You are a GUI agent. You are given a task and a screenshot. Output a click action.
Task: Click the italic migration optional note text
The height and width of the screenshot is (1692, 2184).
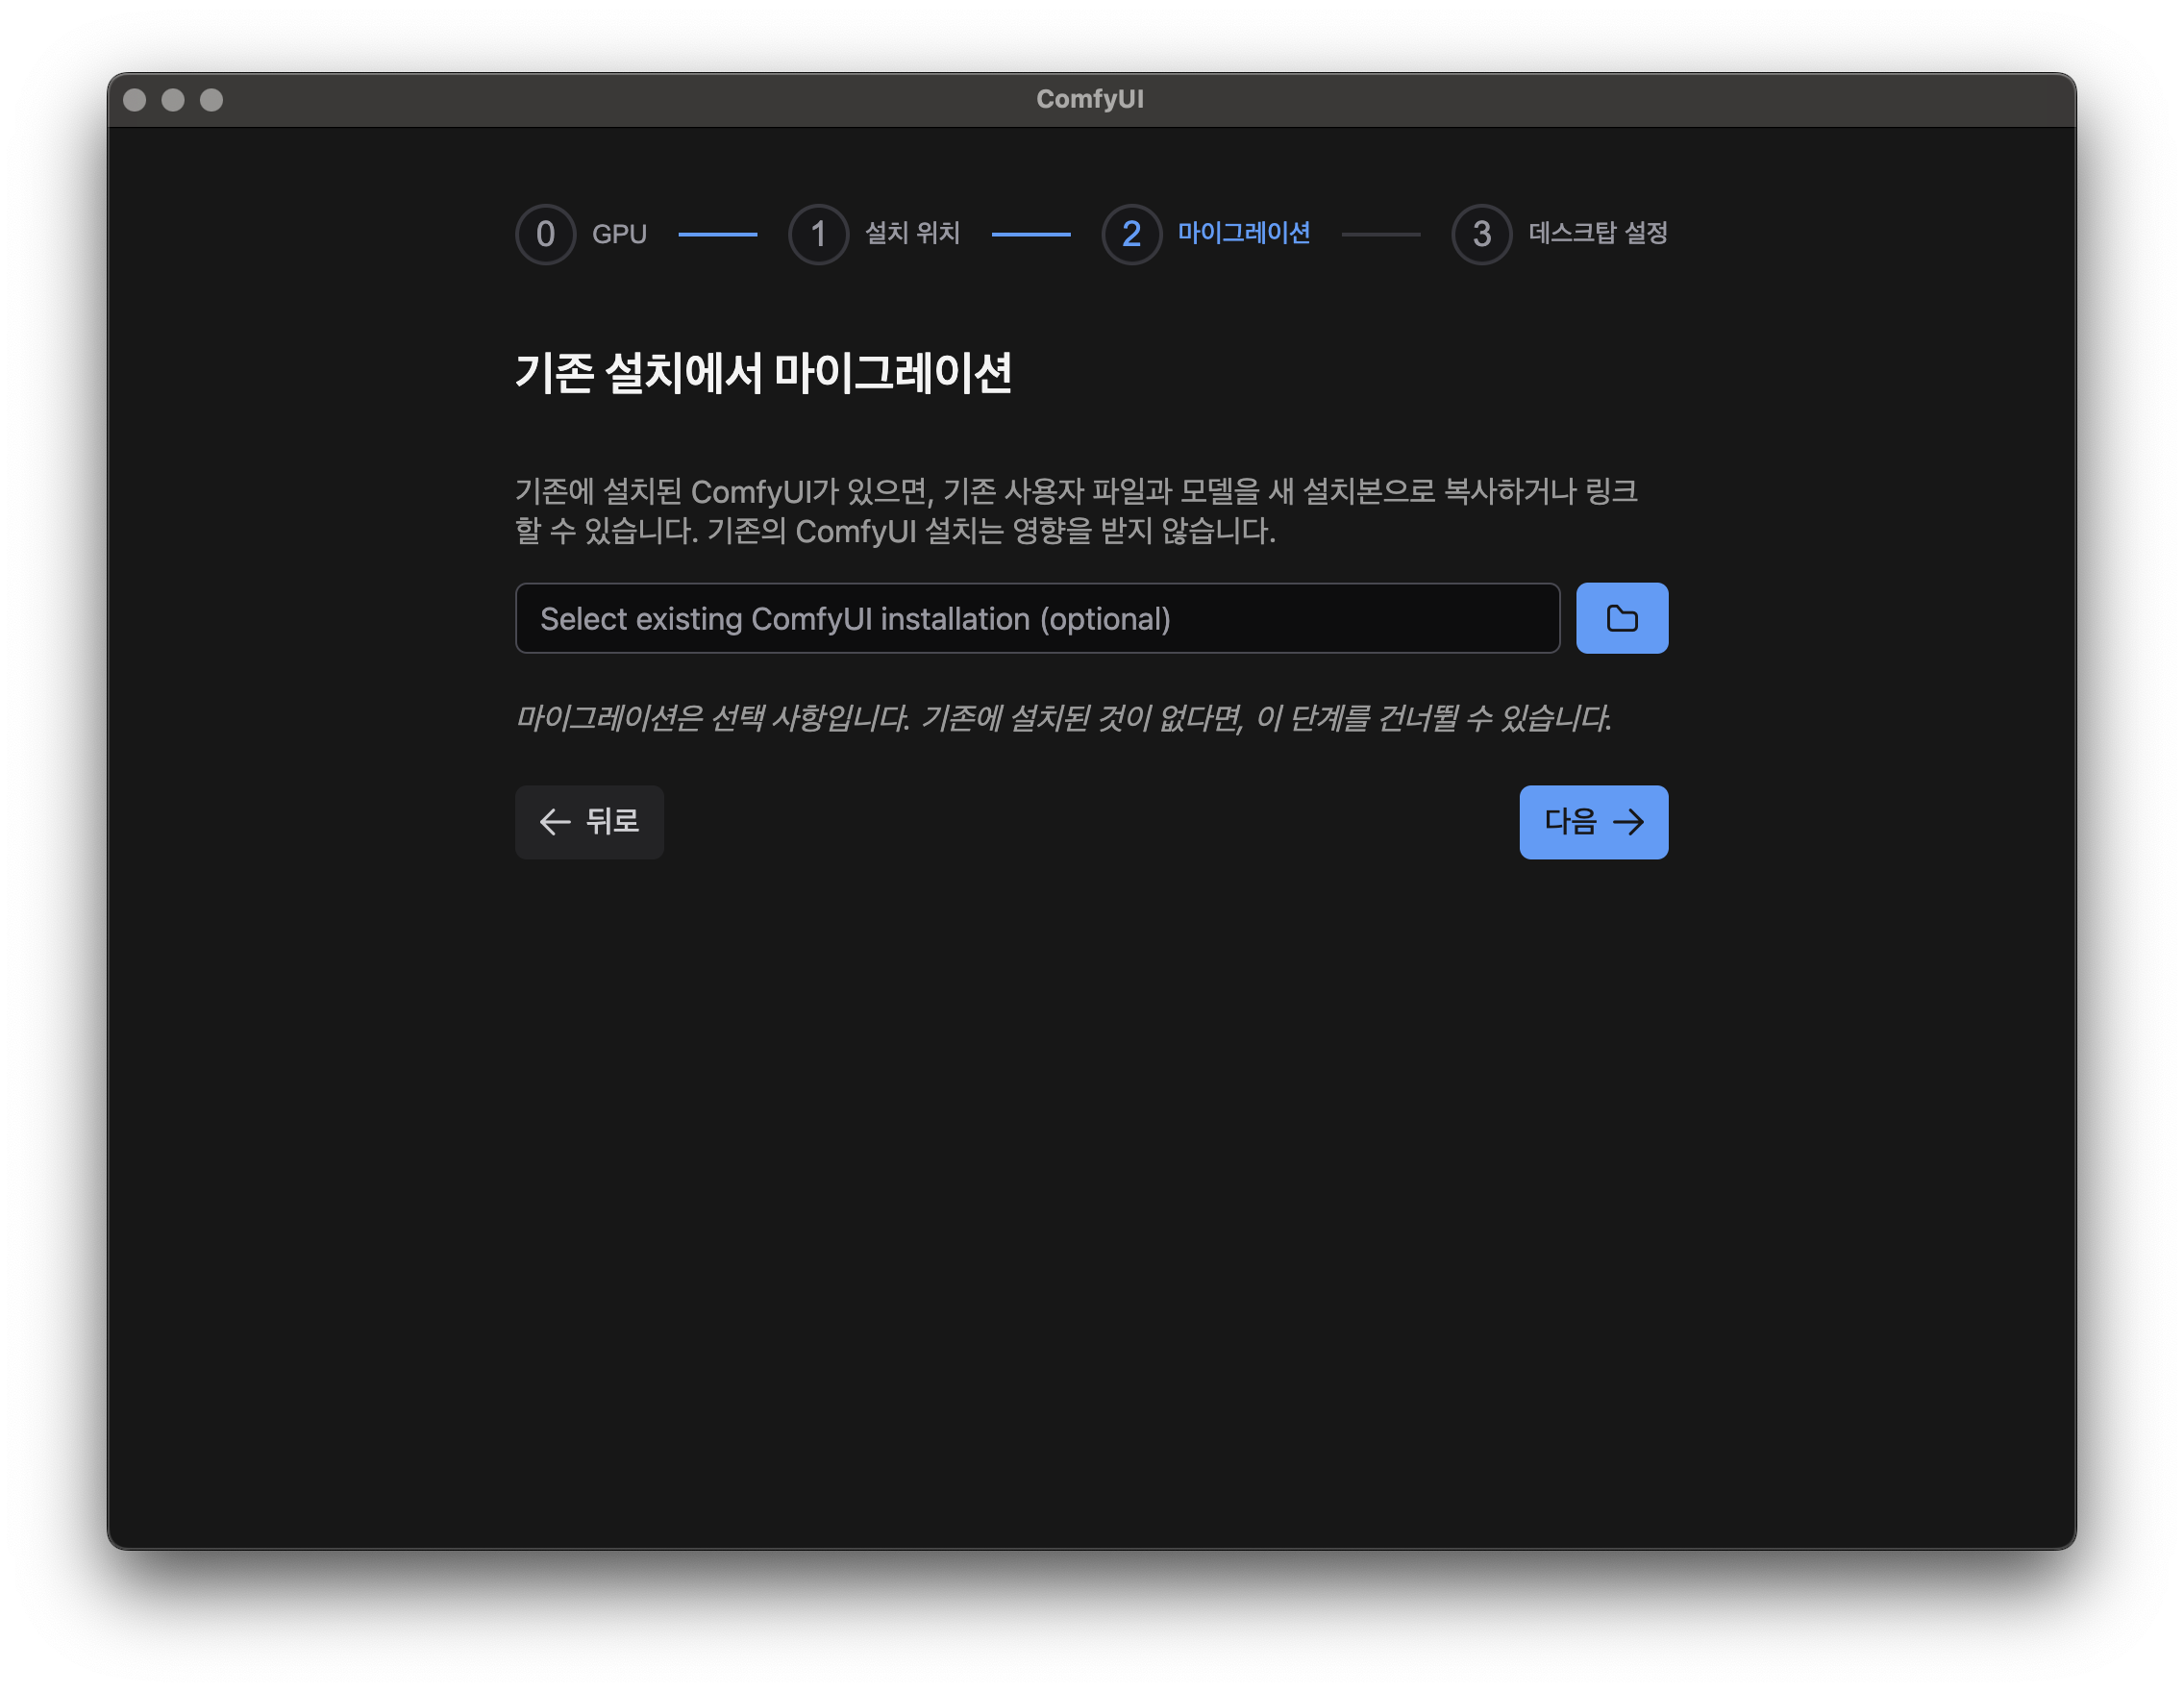(x=1062, y=717)
